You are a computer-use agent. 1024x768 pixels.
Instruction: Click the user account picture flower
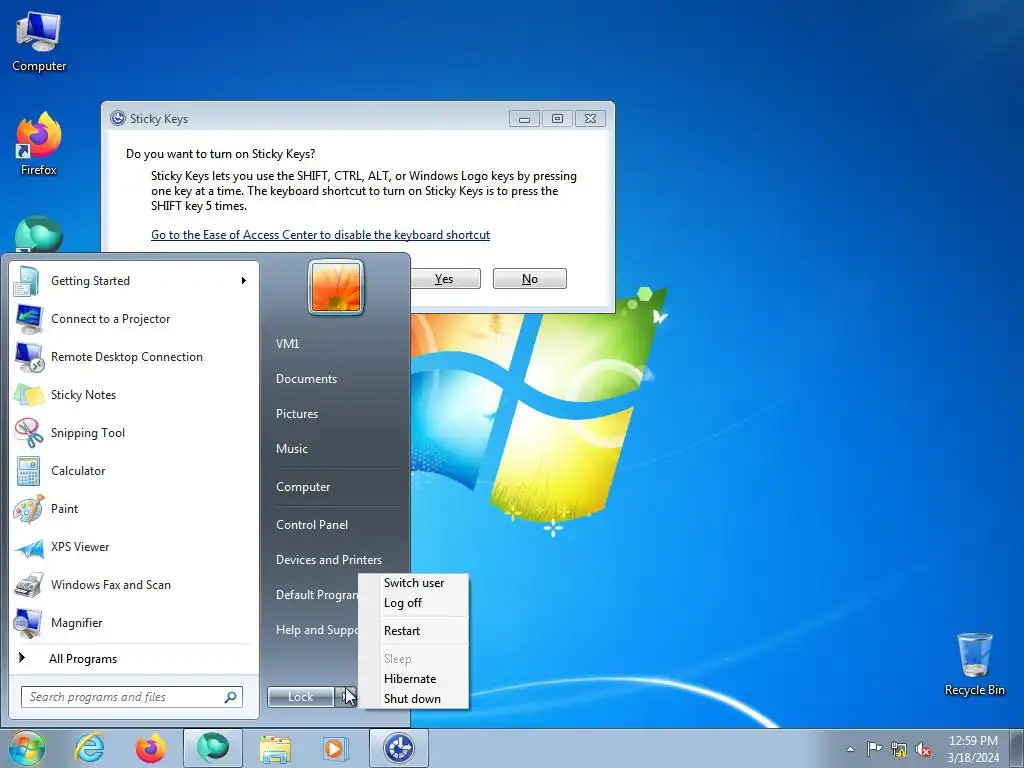click(x=336, y=287)
